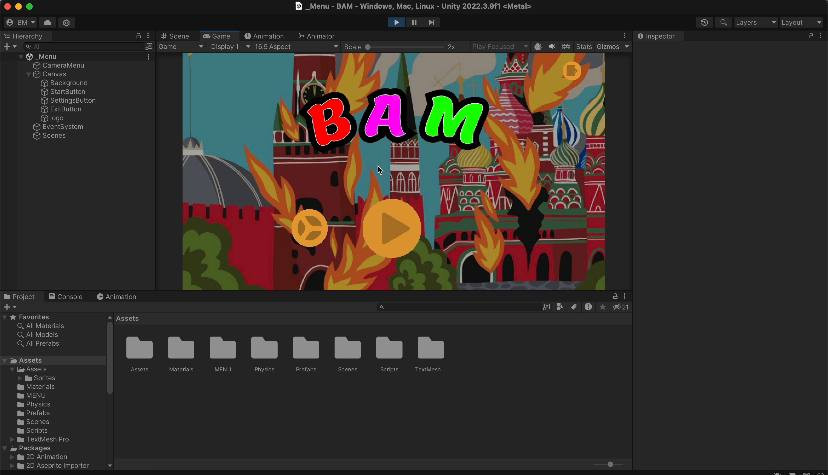This screenshot has height=475, width=828.
Task: Select the EventSystem object
Action: pos(63,127)
